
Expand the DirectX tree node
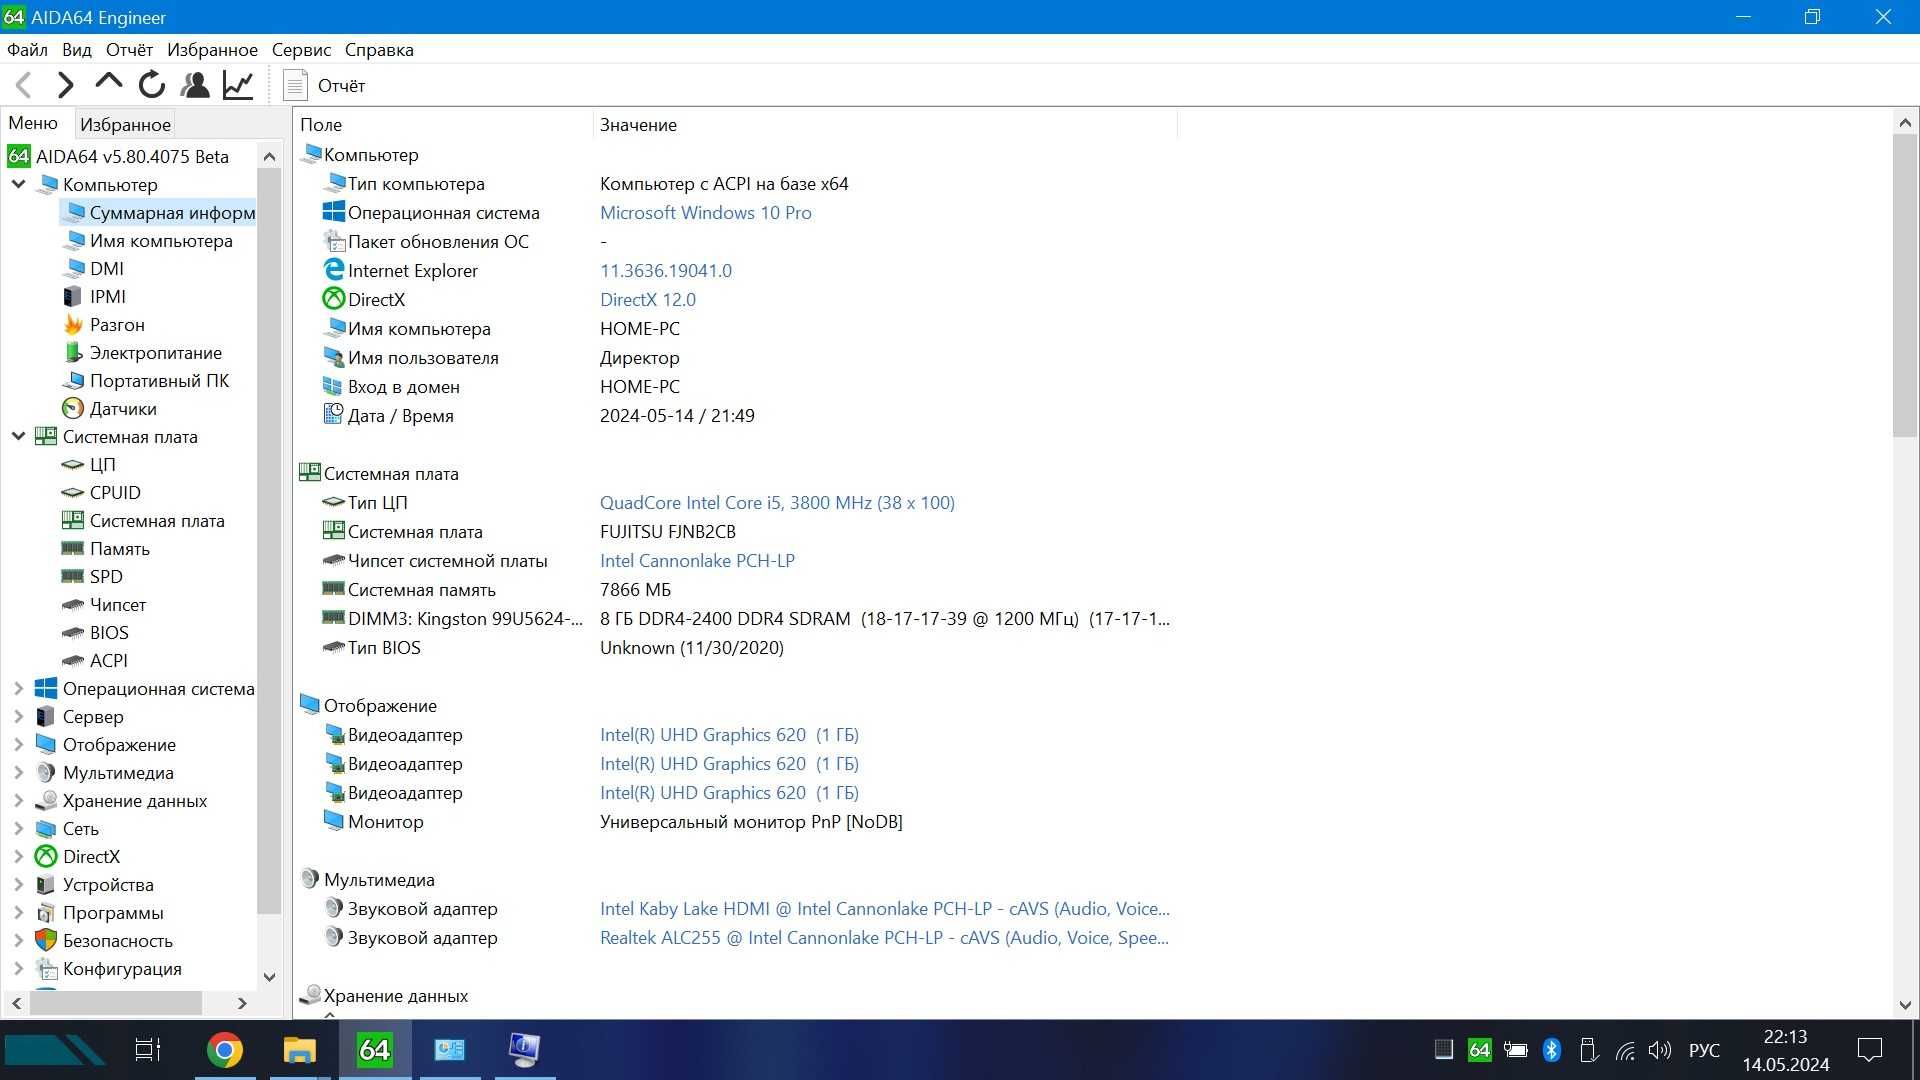(x=18, y=857)
